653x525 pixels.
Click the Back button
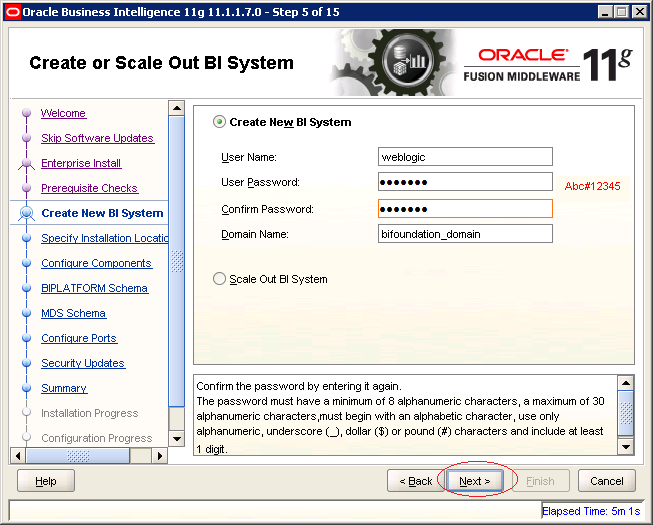[415, 481]
